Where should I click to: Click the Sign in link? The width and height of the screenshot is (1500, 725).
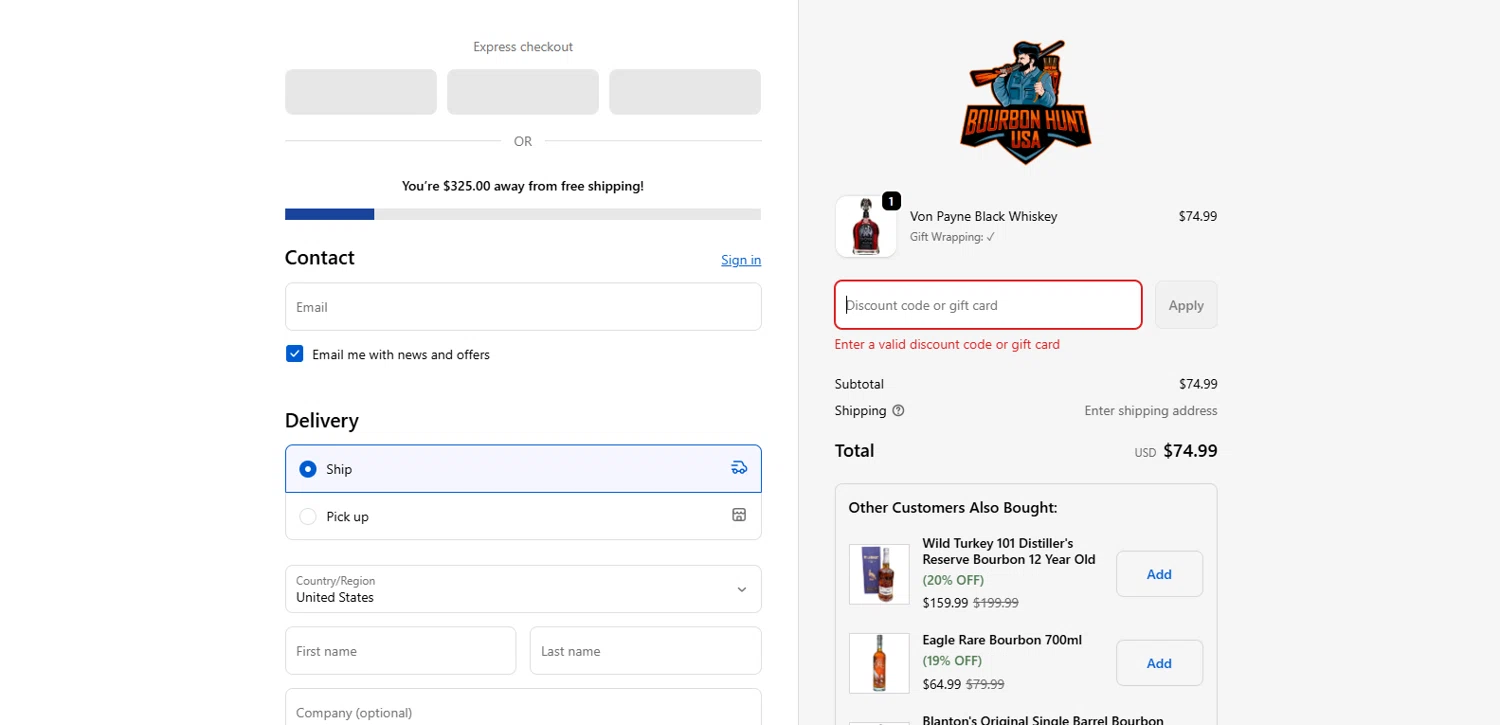click(741, 260)
